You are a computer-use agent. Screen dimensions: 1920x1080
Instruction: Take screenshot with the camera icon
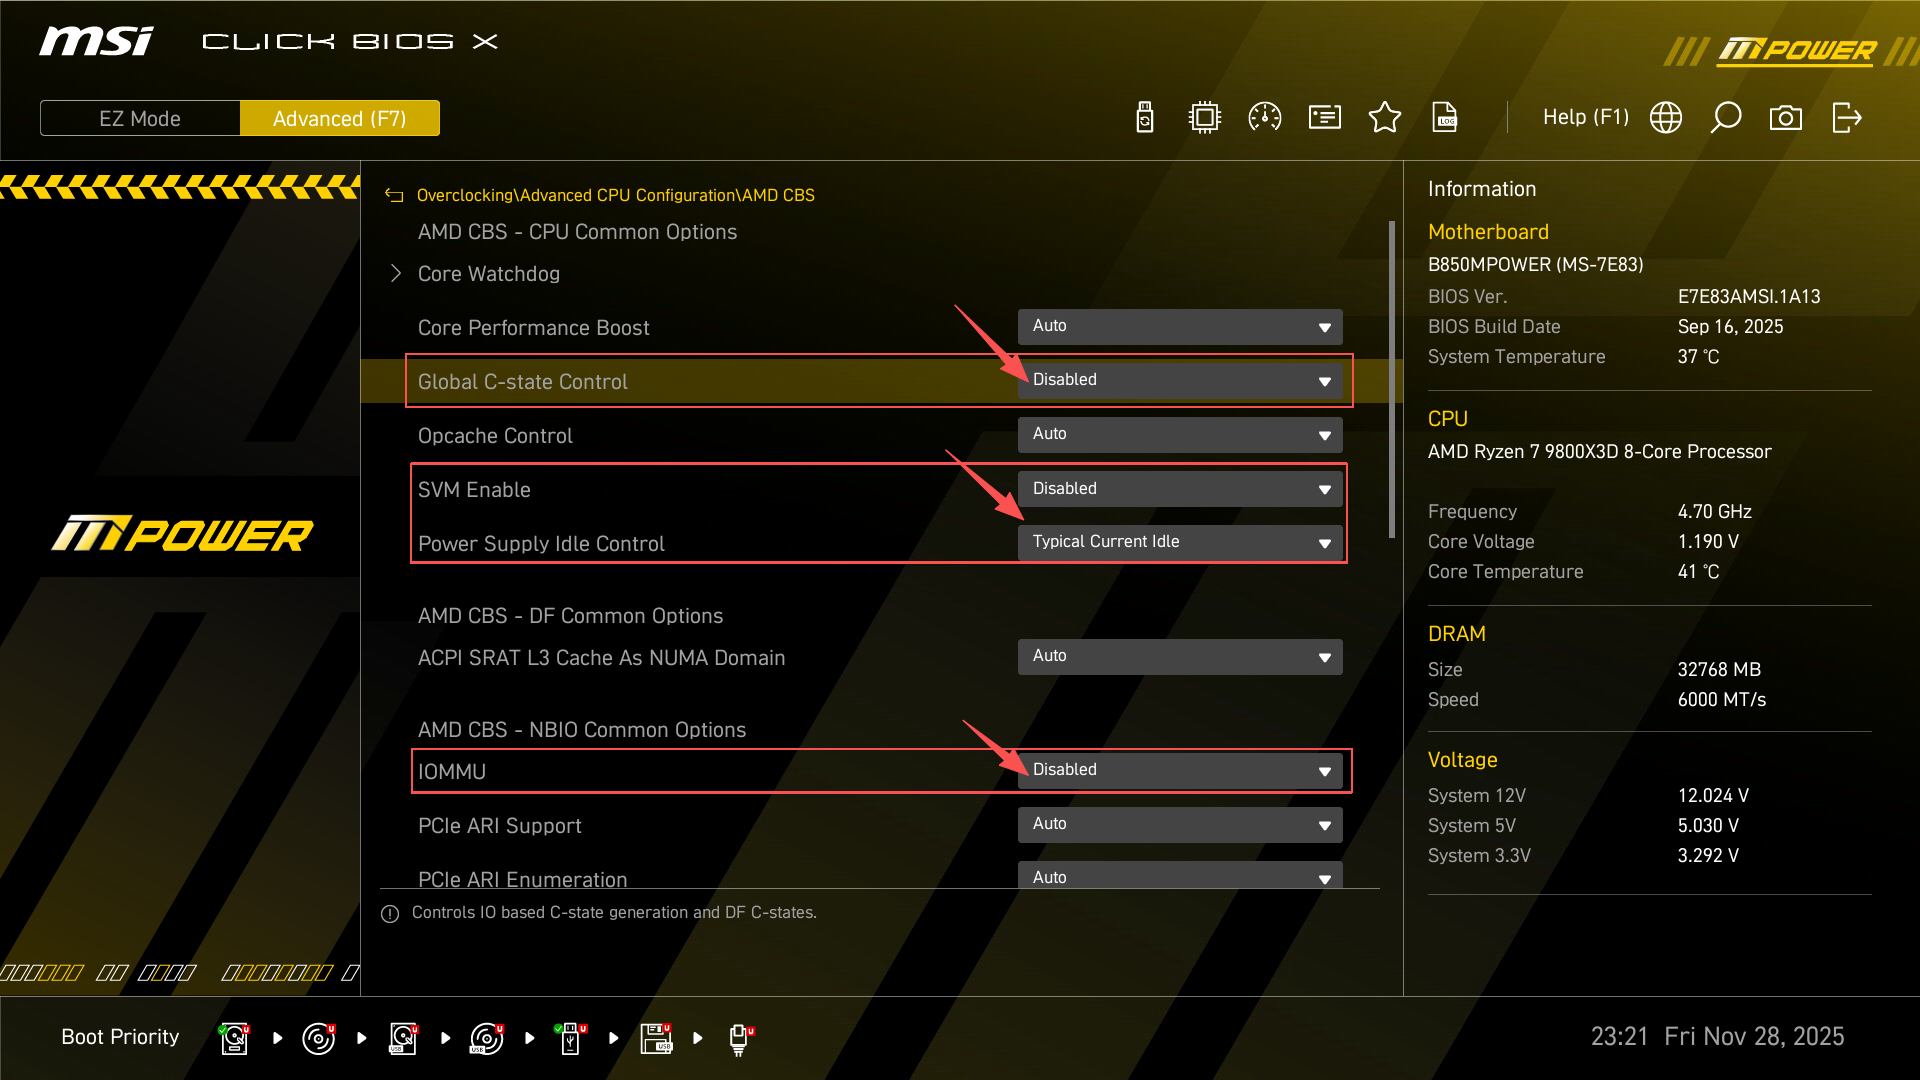click(1786, 118)
